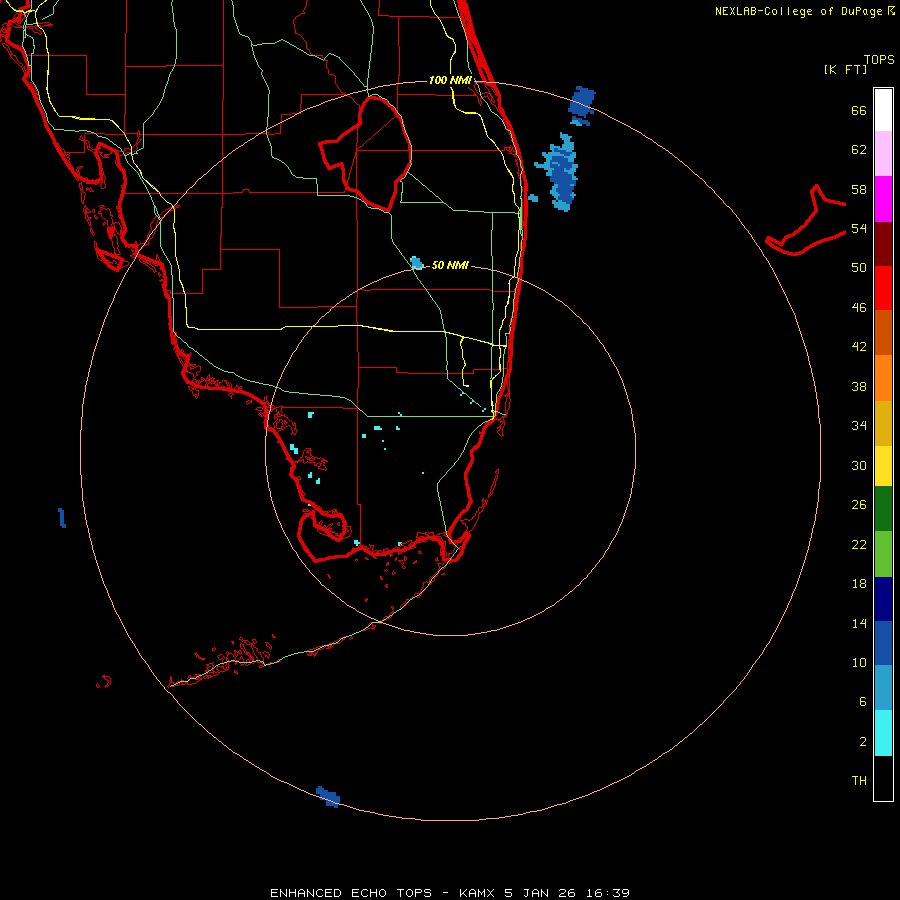Screen dimensions: 900x900
Task: Click the 100 NMI range ring label
Action: coord(450,80)
